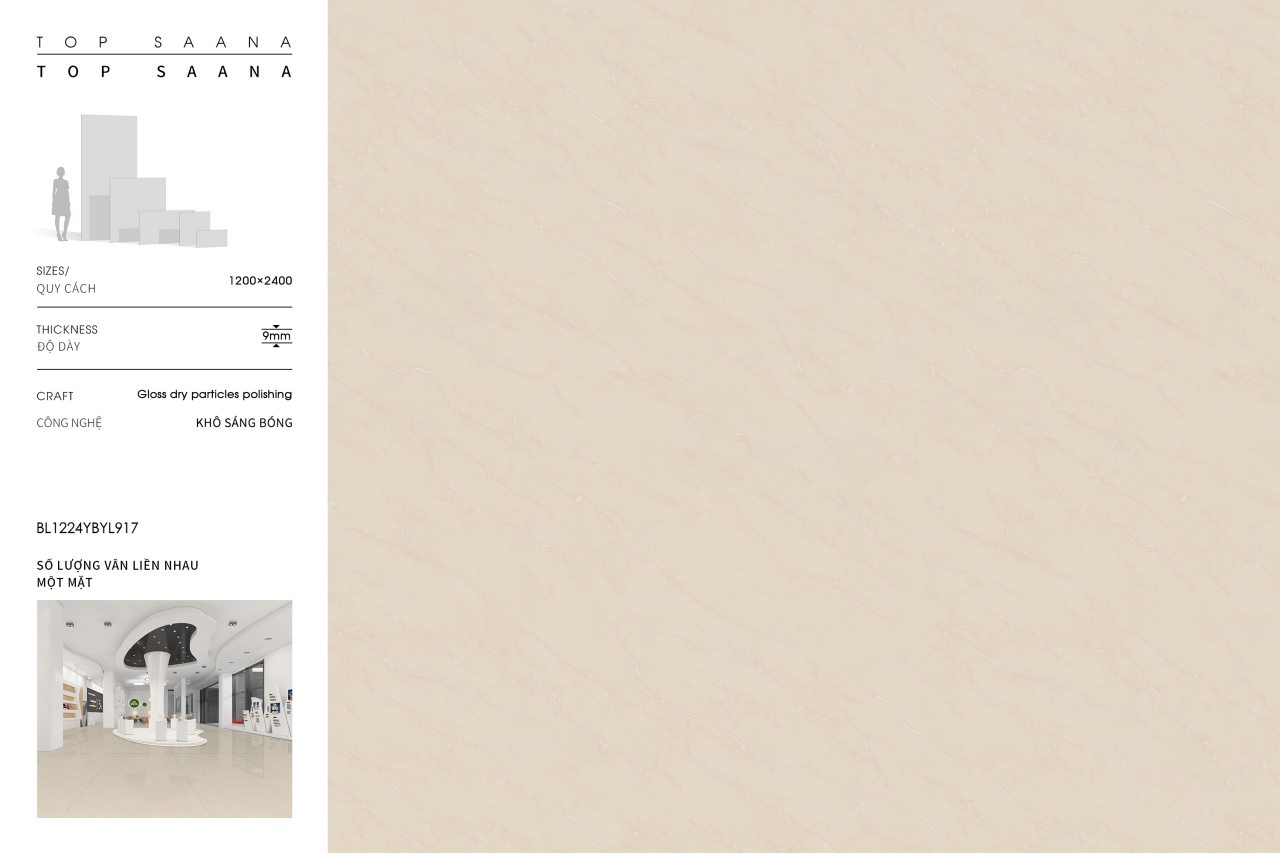
Task: Click the KHÔ SÁNG BÓNG text
Action: coord(244,423)
